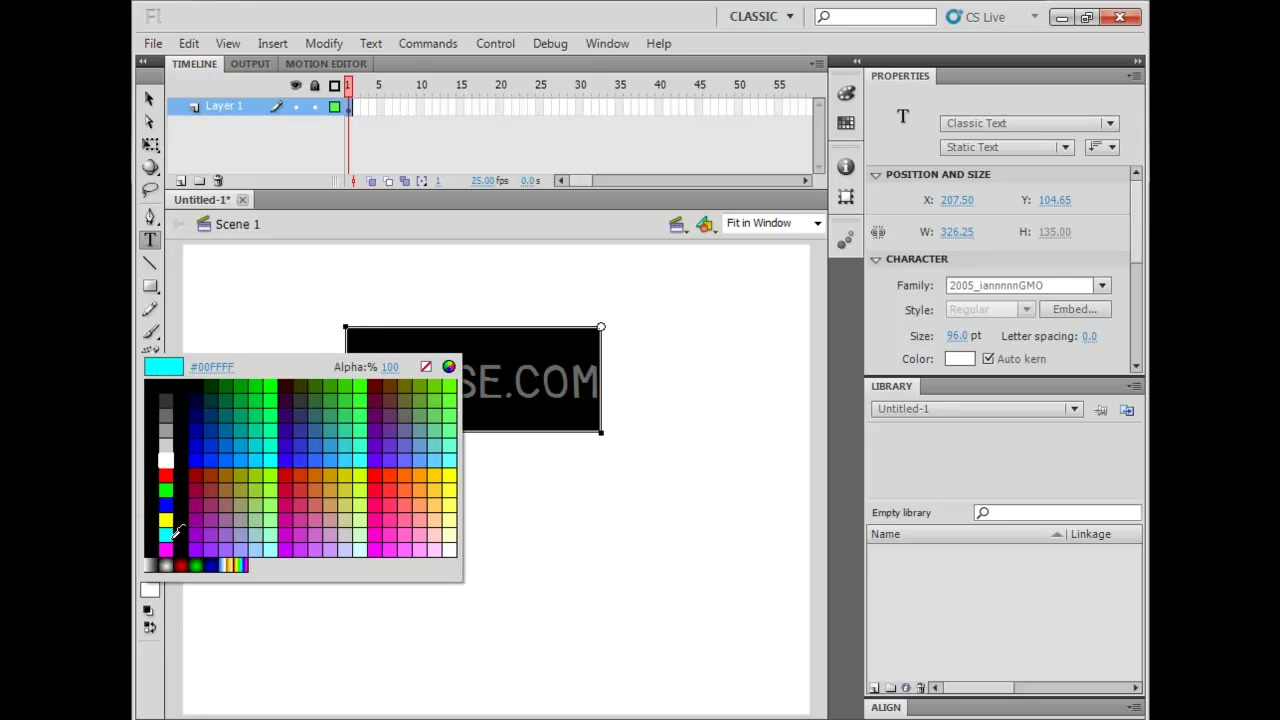Toggle lock all layers icon
Screen dimensions: 1280x720
(x=315, y=85)
